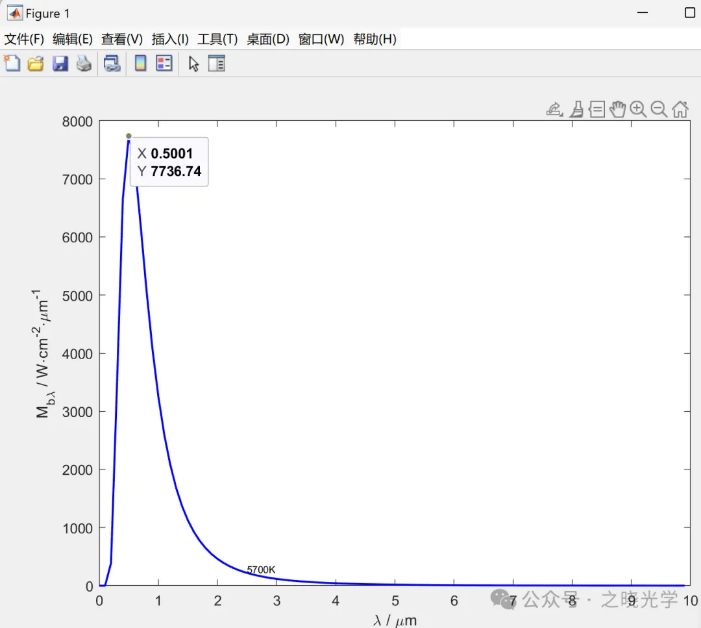The image size is (701, 628).
Task: Open the 帮助(H) menu
Action: click(x=374, y=39)
